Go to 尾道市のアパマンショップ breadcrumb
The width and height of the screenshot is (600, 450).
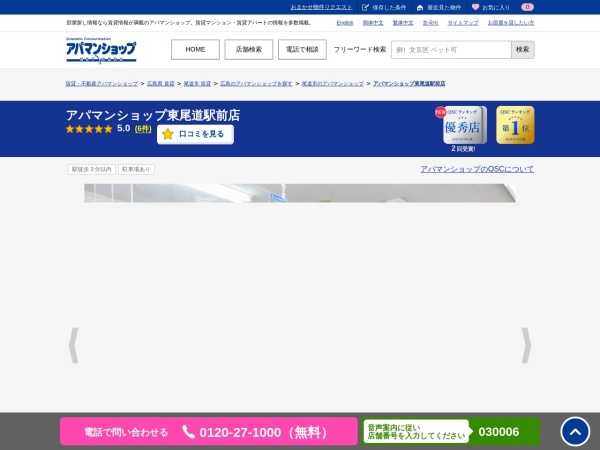pyautogui.click(x=333, y=83)
